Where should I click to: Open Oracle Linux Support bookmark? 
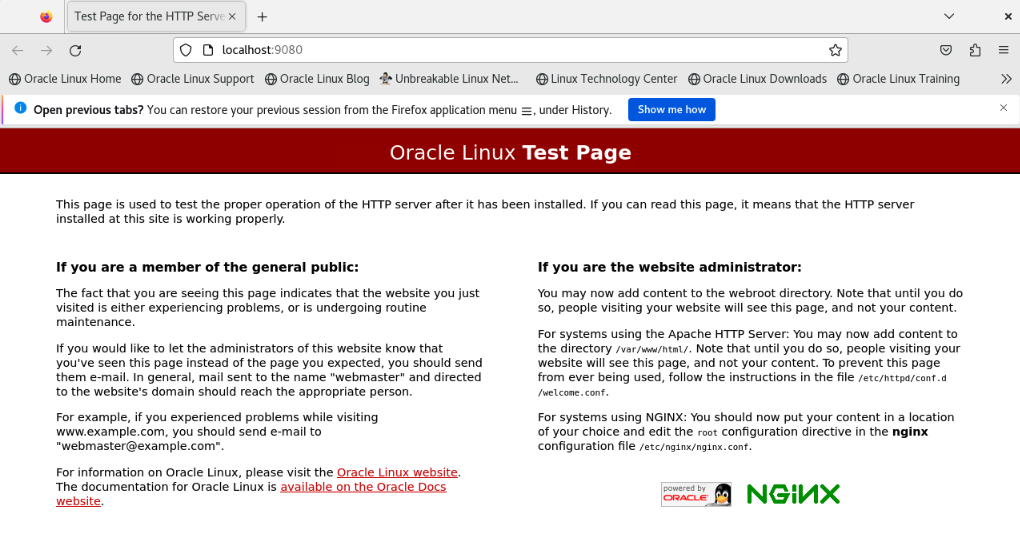(193, 79)
